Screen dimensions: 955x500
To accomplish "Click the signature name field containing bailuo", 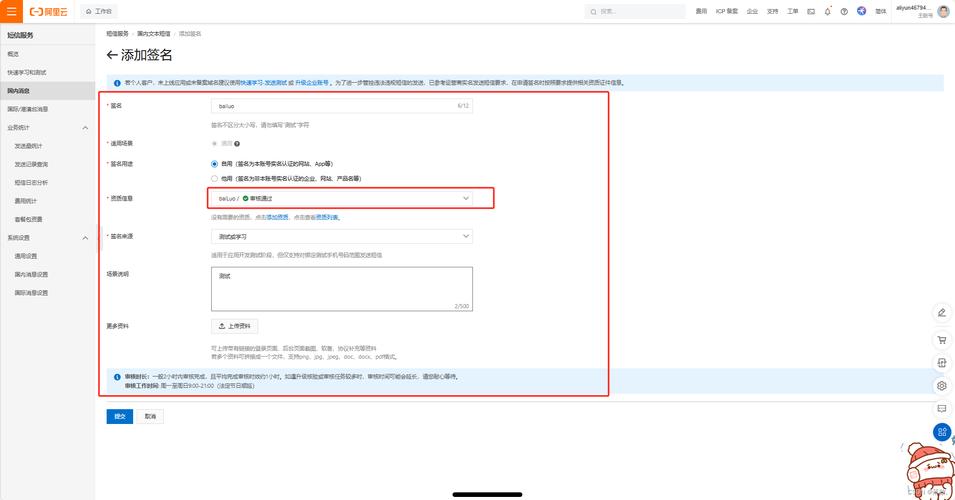I will (x=342, y=105).
